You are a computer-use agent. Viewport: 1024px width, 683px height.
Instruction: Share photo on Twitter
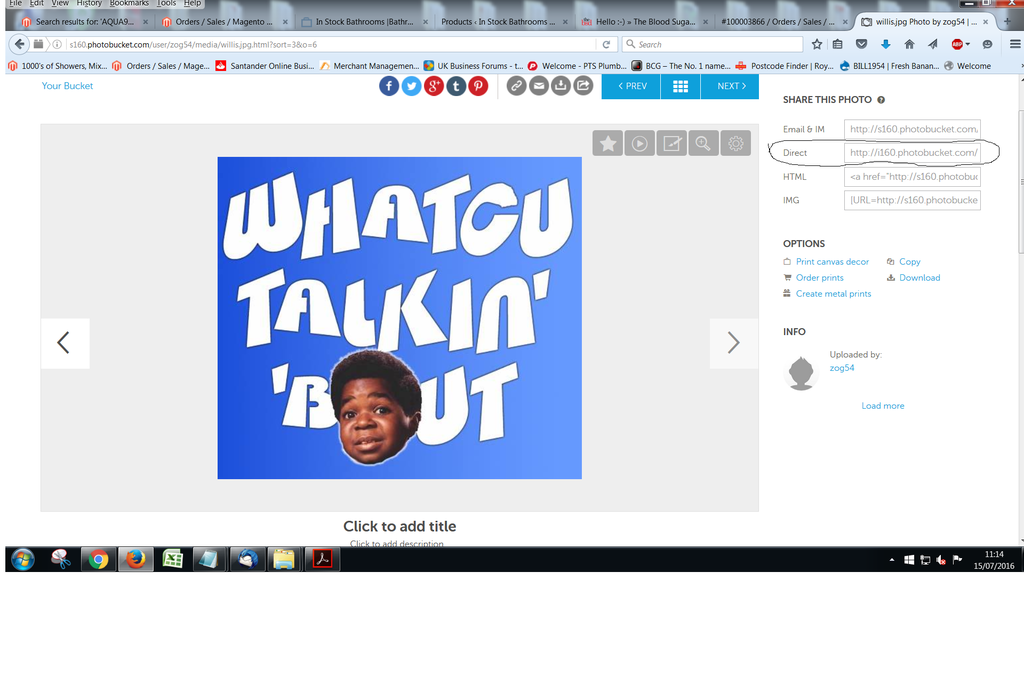click(411, 86)
